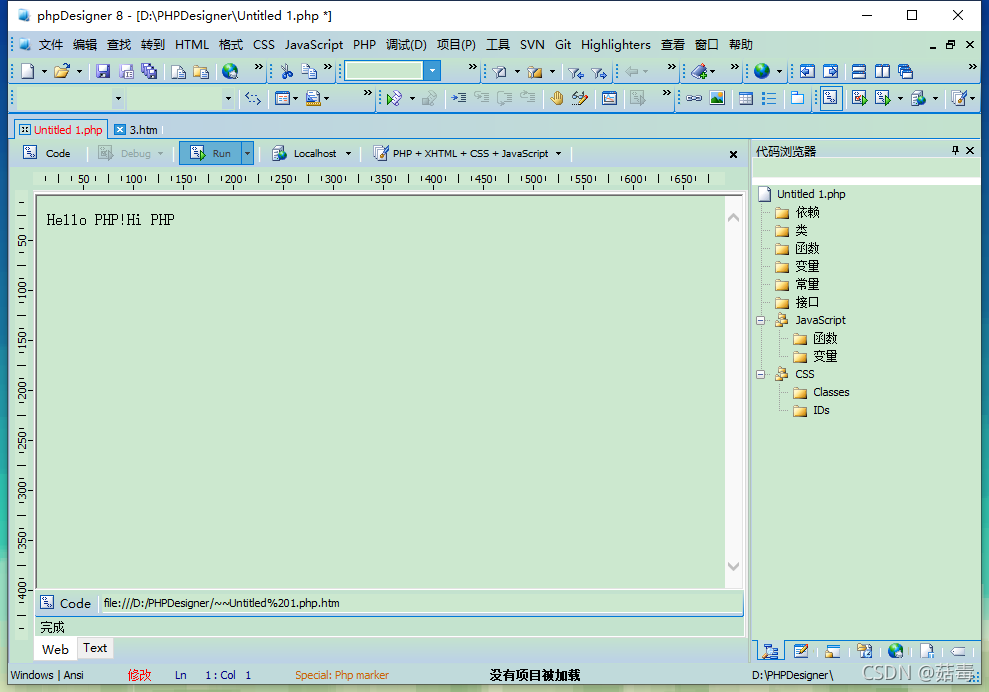Select the 函数 folder under JavaScript
Viewport: 989px width, 692px height.
(x=824, y=339)
